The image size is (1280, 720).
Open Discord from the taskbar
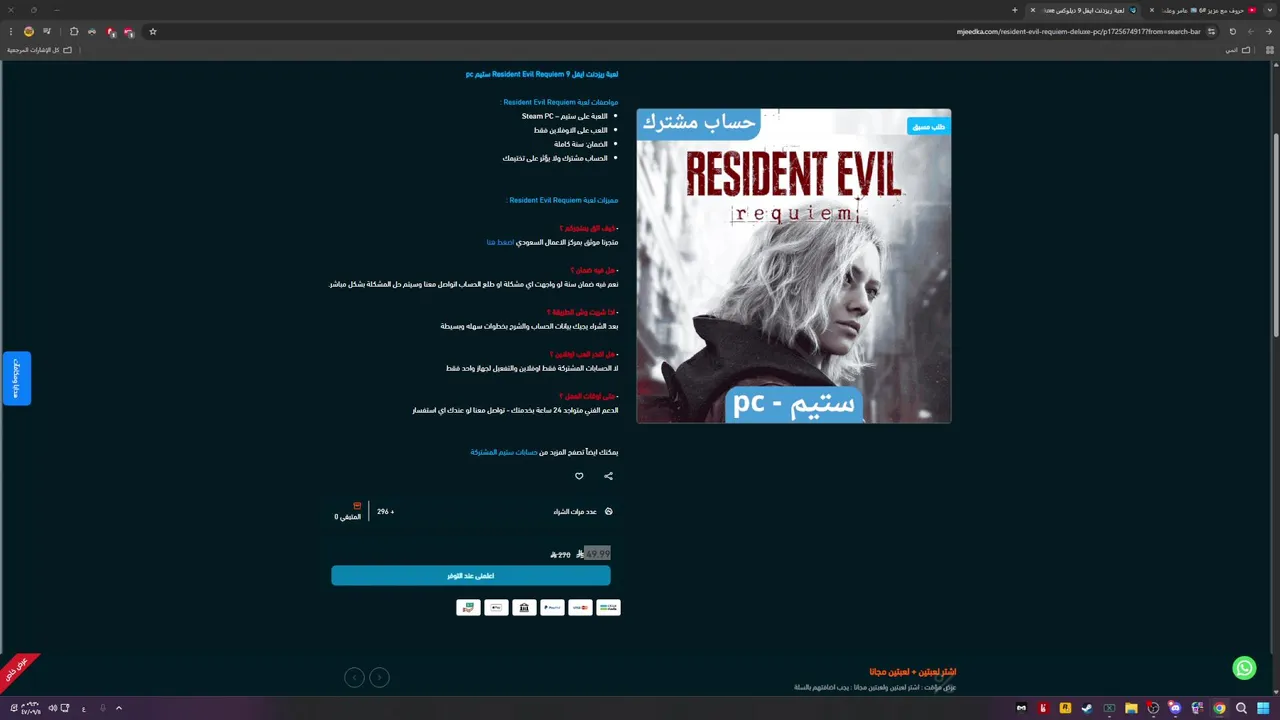(1175, 708)
